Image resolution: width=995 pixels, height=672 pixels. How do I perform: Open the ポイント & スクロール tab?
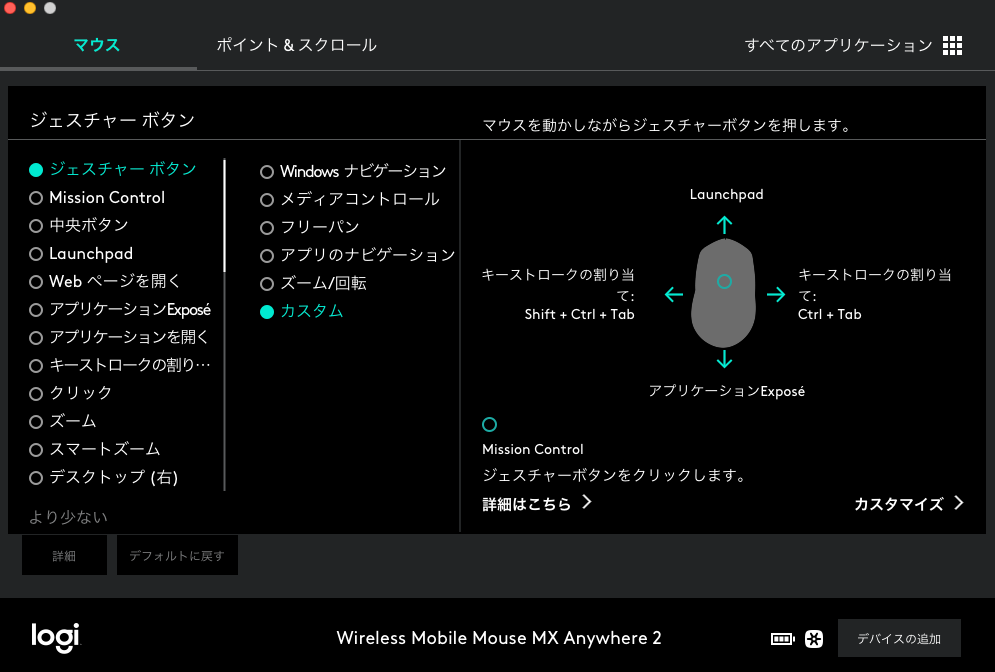[x=296, y=45]
